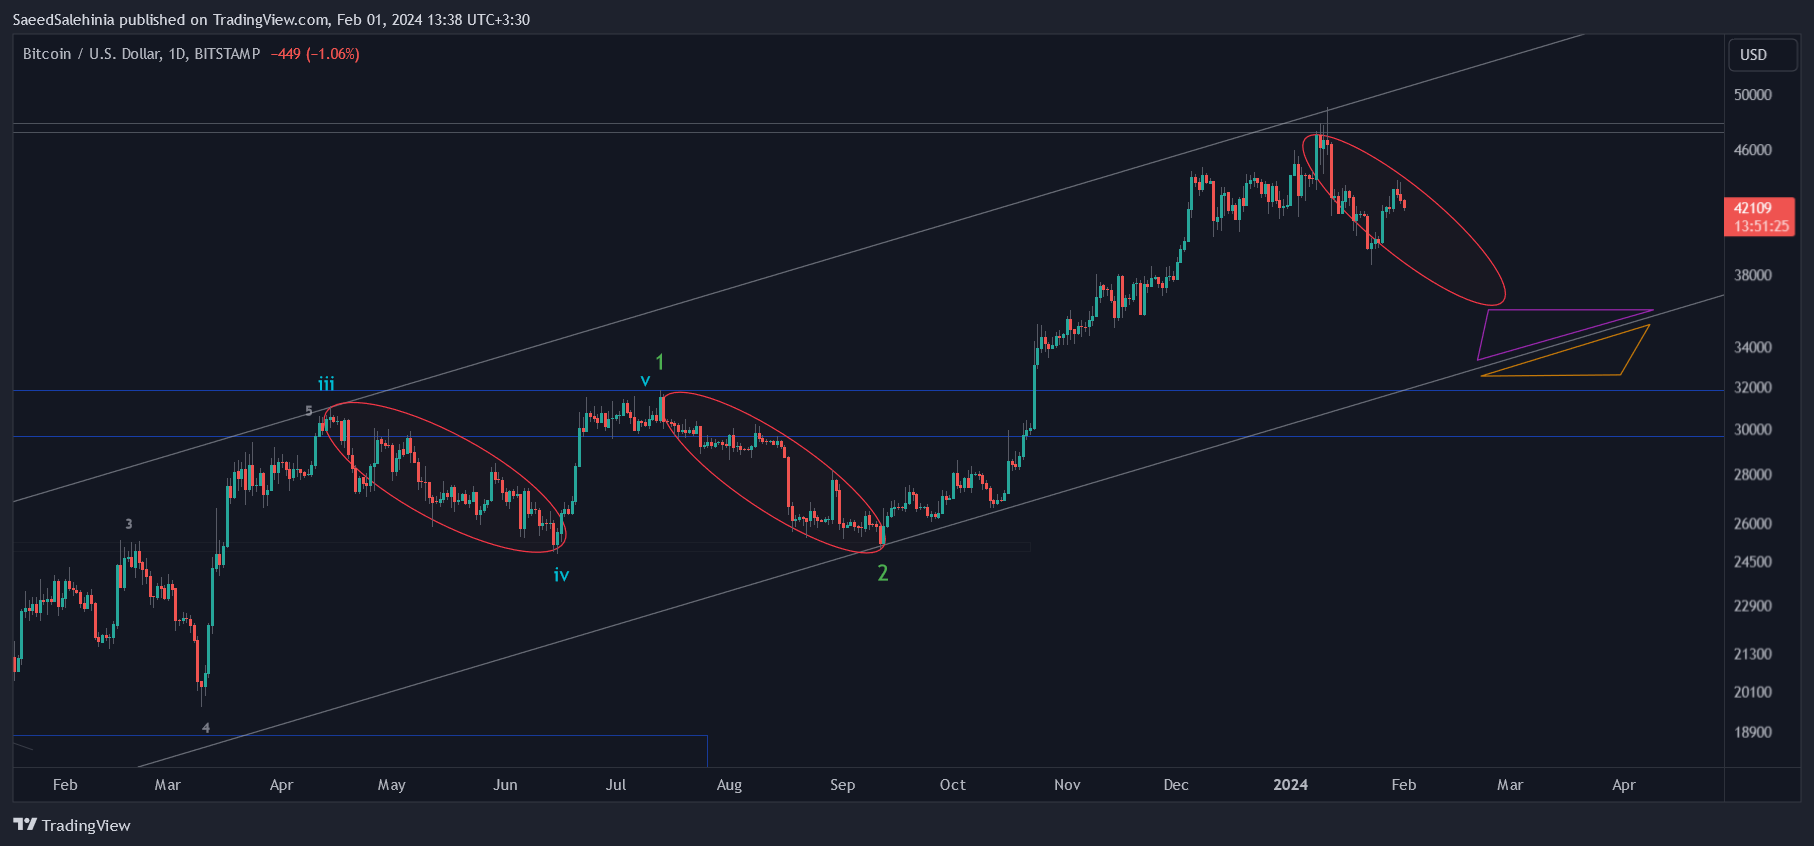Viewport: 1814px width, 846px height.
Task: Click the 34000 price axis label
Action: point(1752,348)
